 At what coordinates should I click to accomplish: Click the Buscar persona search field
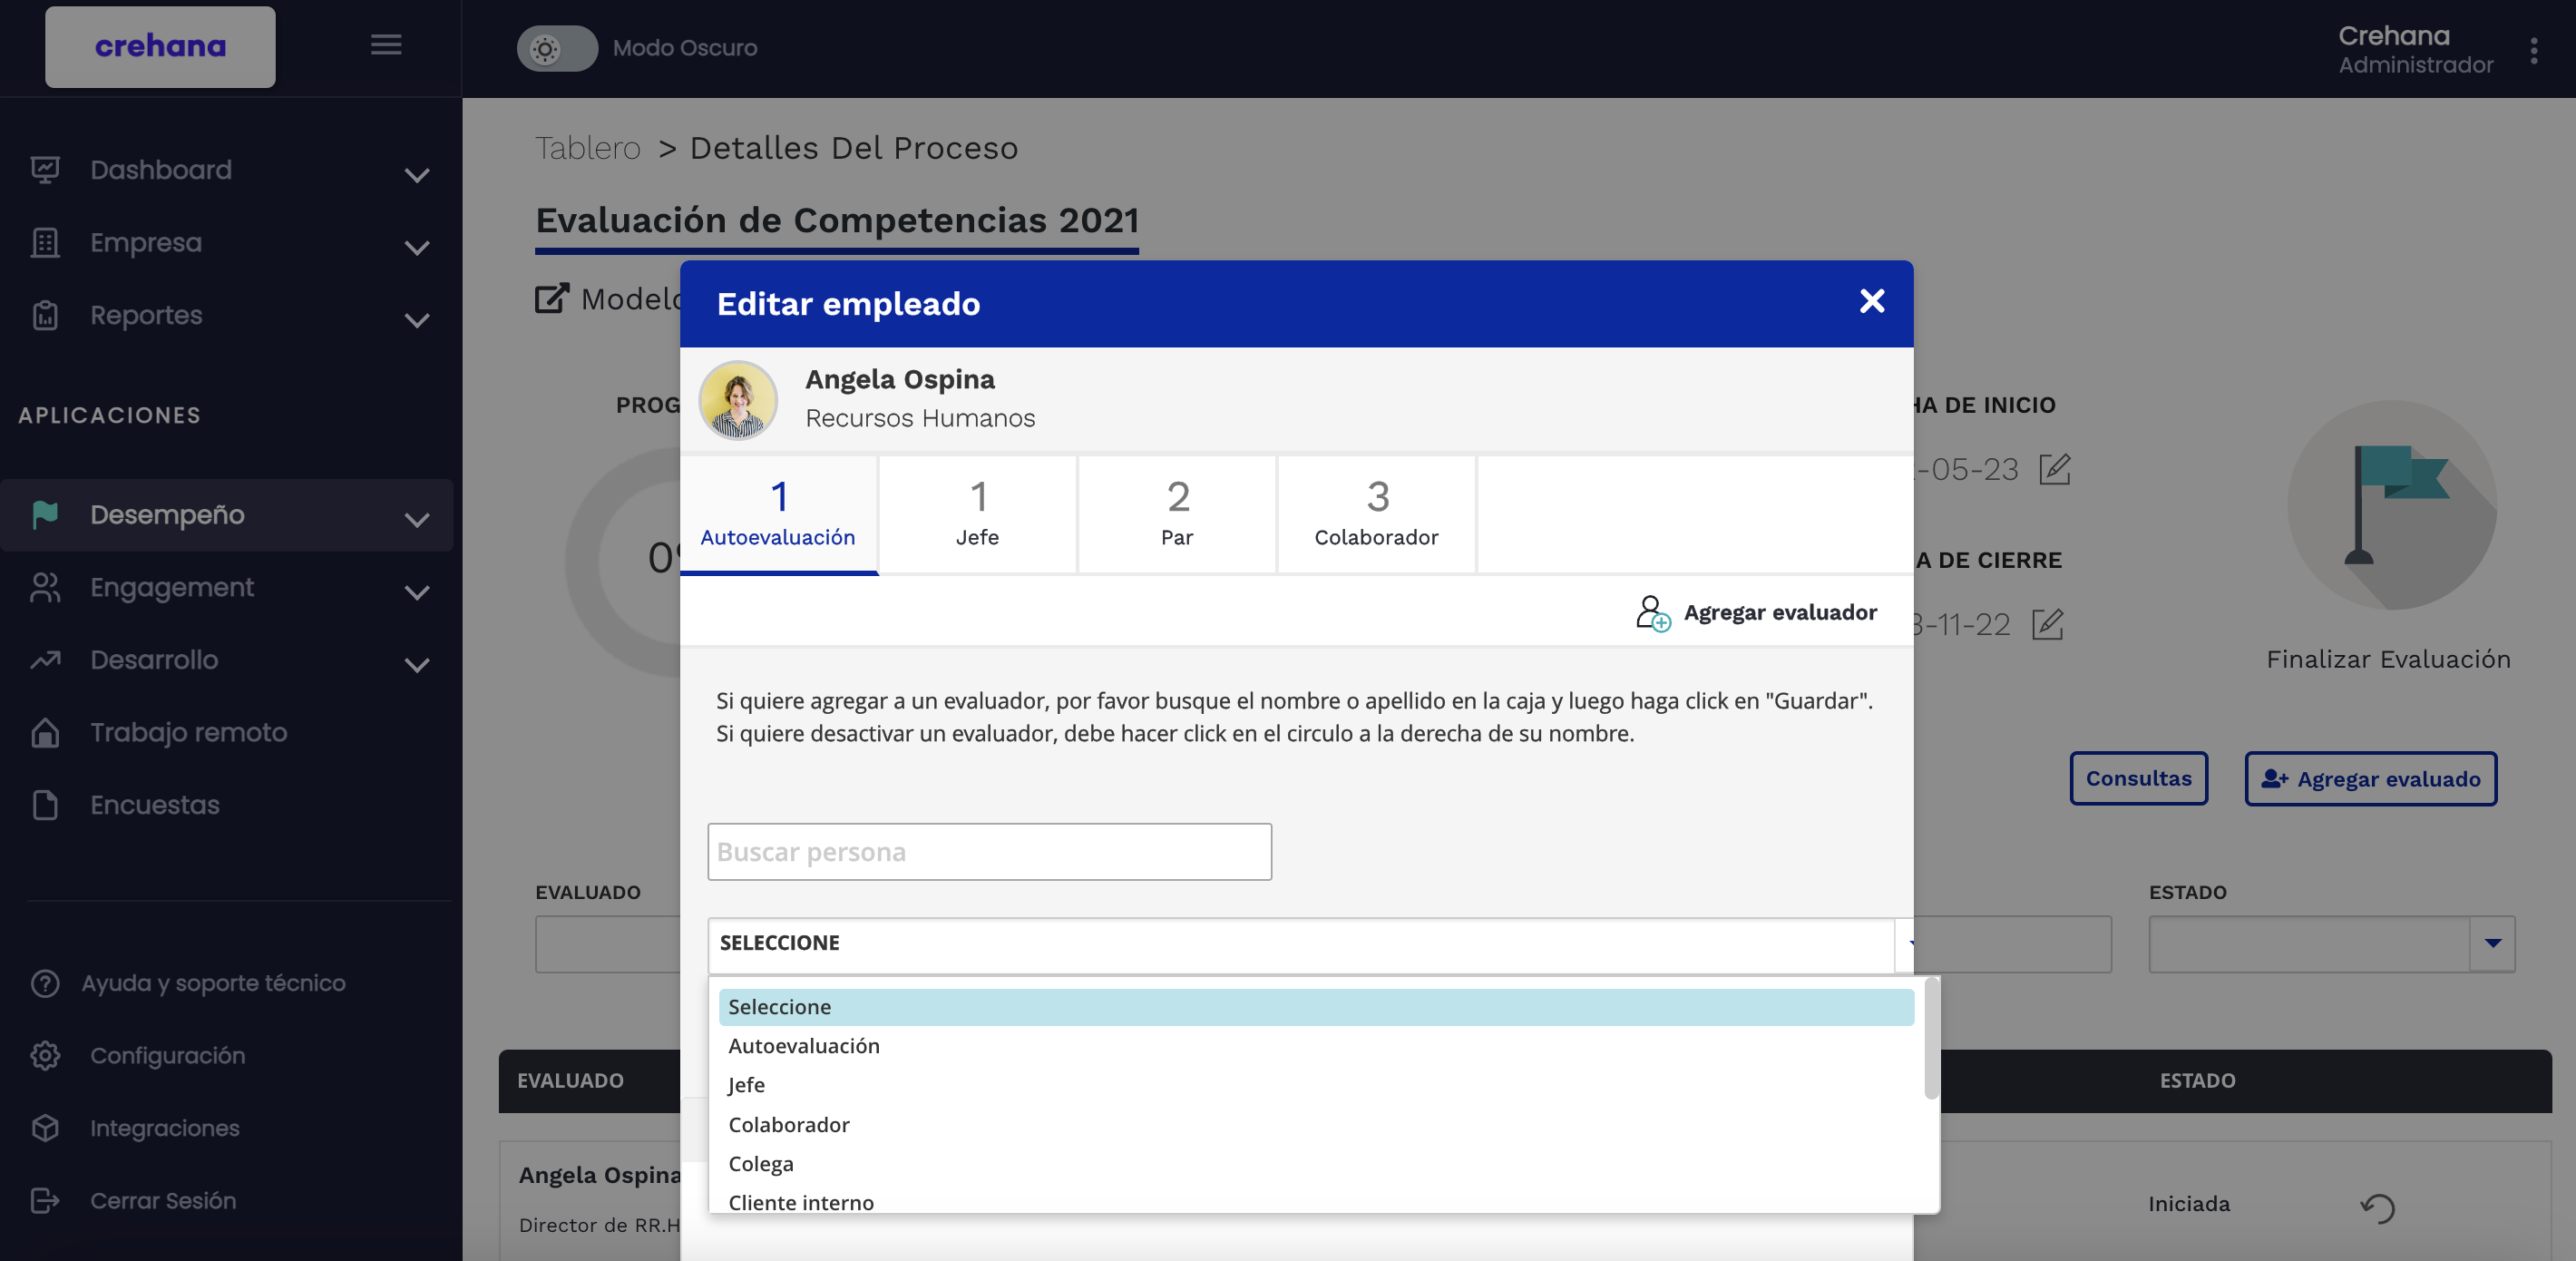(x=989, y=852)
